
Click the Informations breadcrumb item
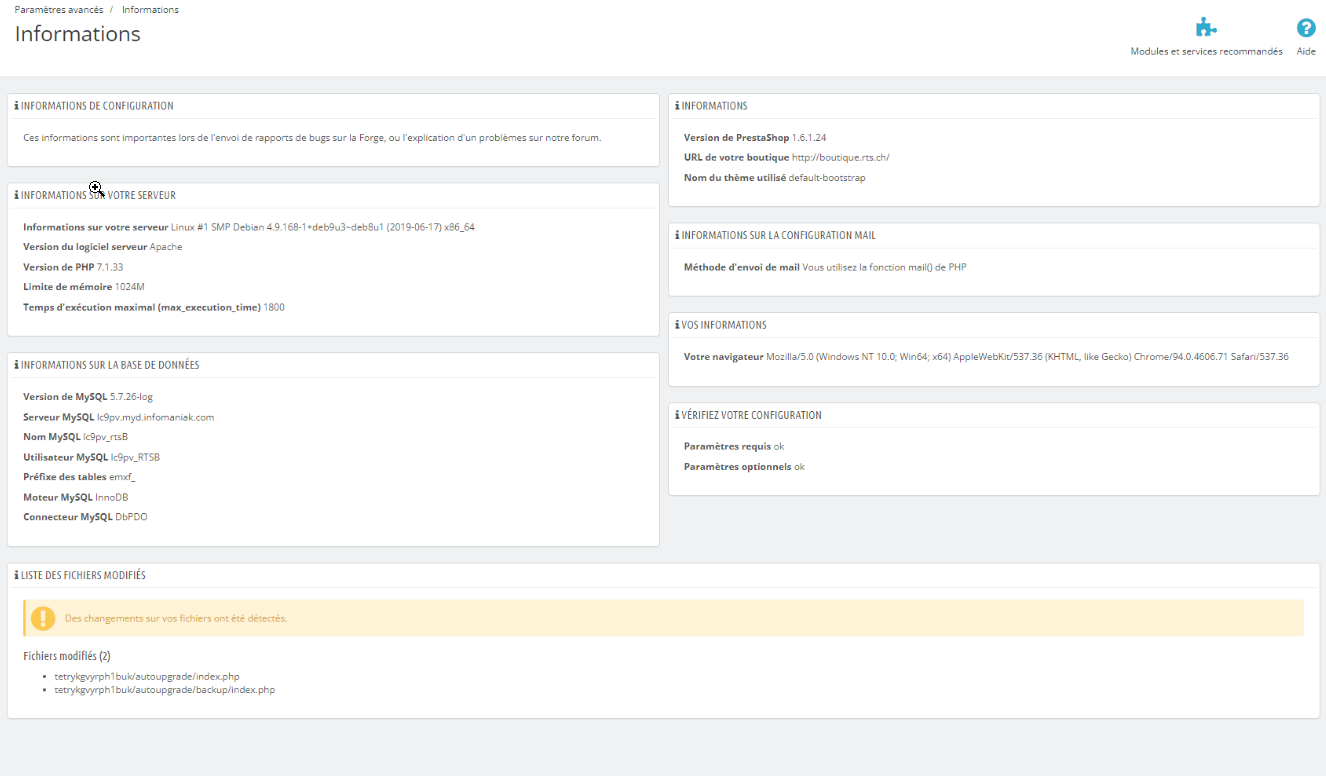(x=151, y=10)
